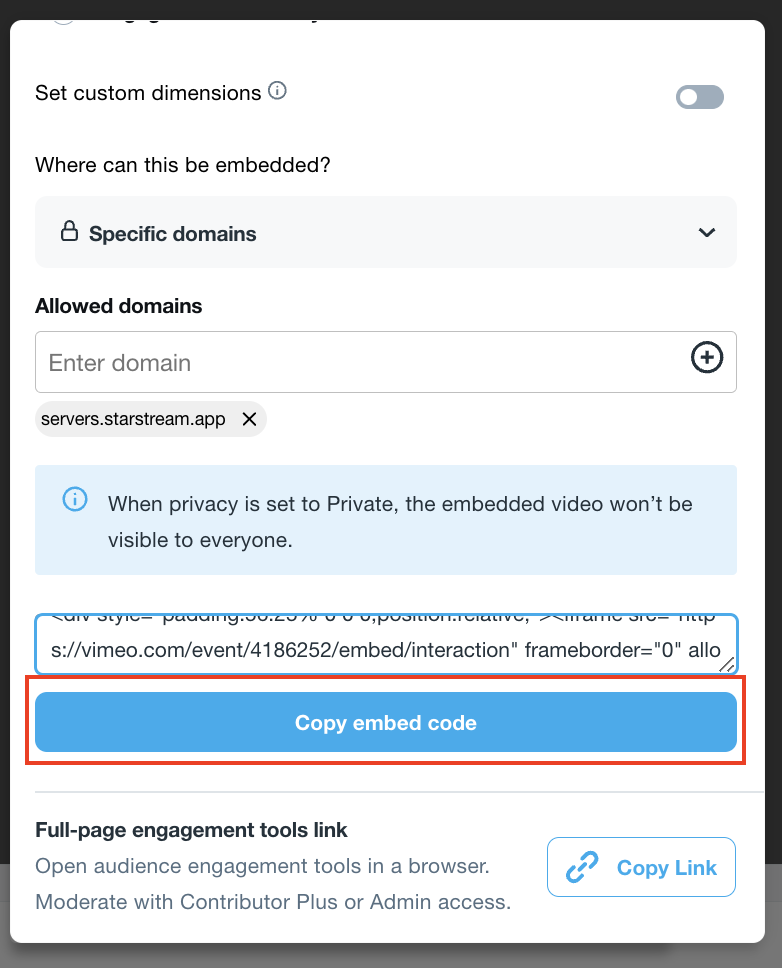
Task: Open the Specific domains dropdown
Action: 385,233
